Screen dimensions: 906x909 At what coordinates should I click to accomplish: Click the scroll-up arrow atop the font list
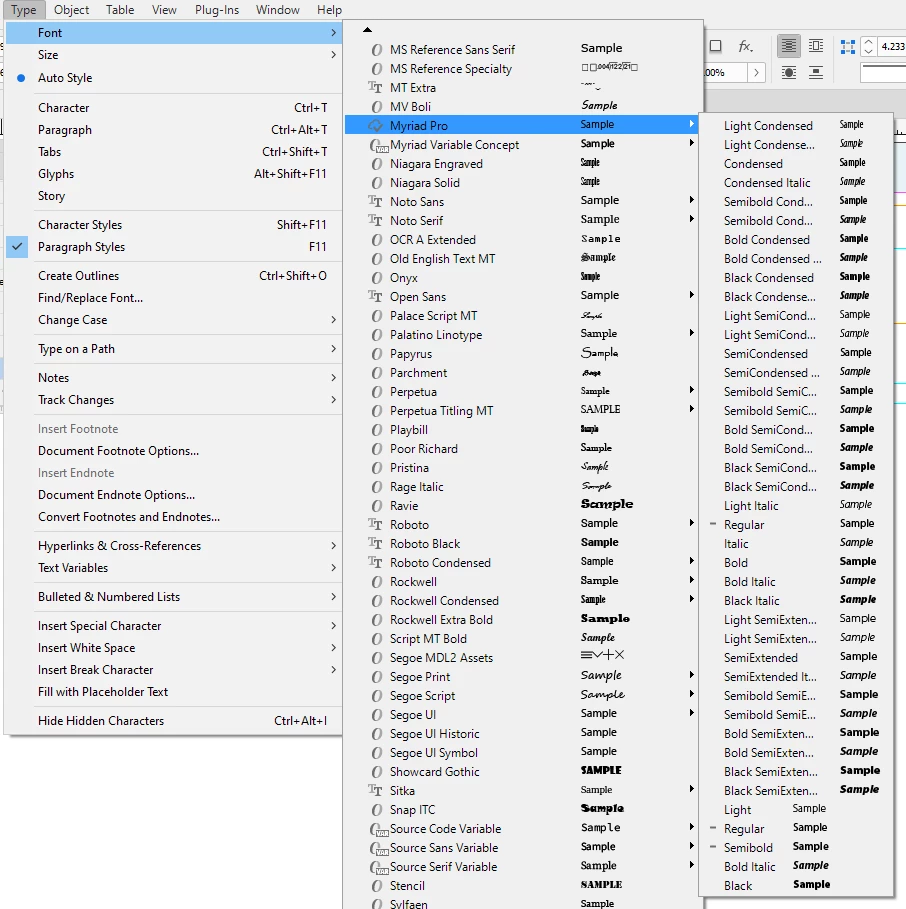tap(368, 30)
